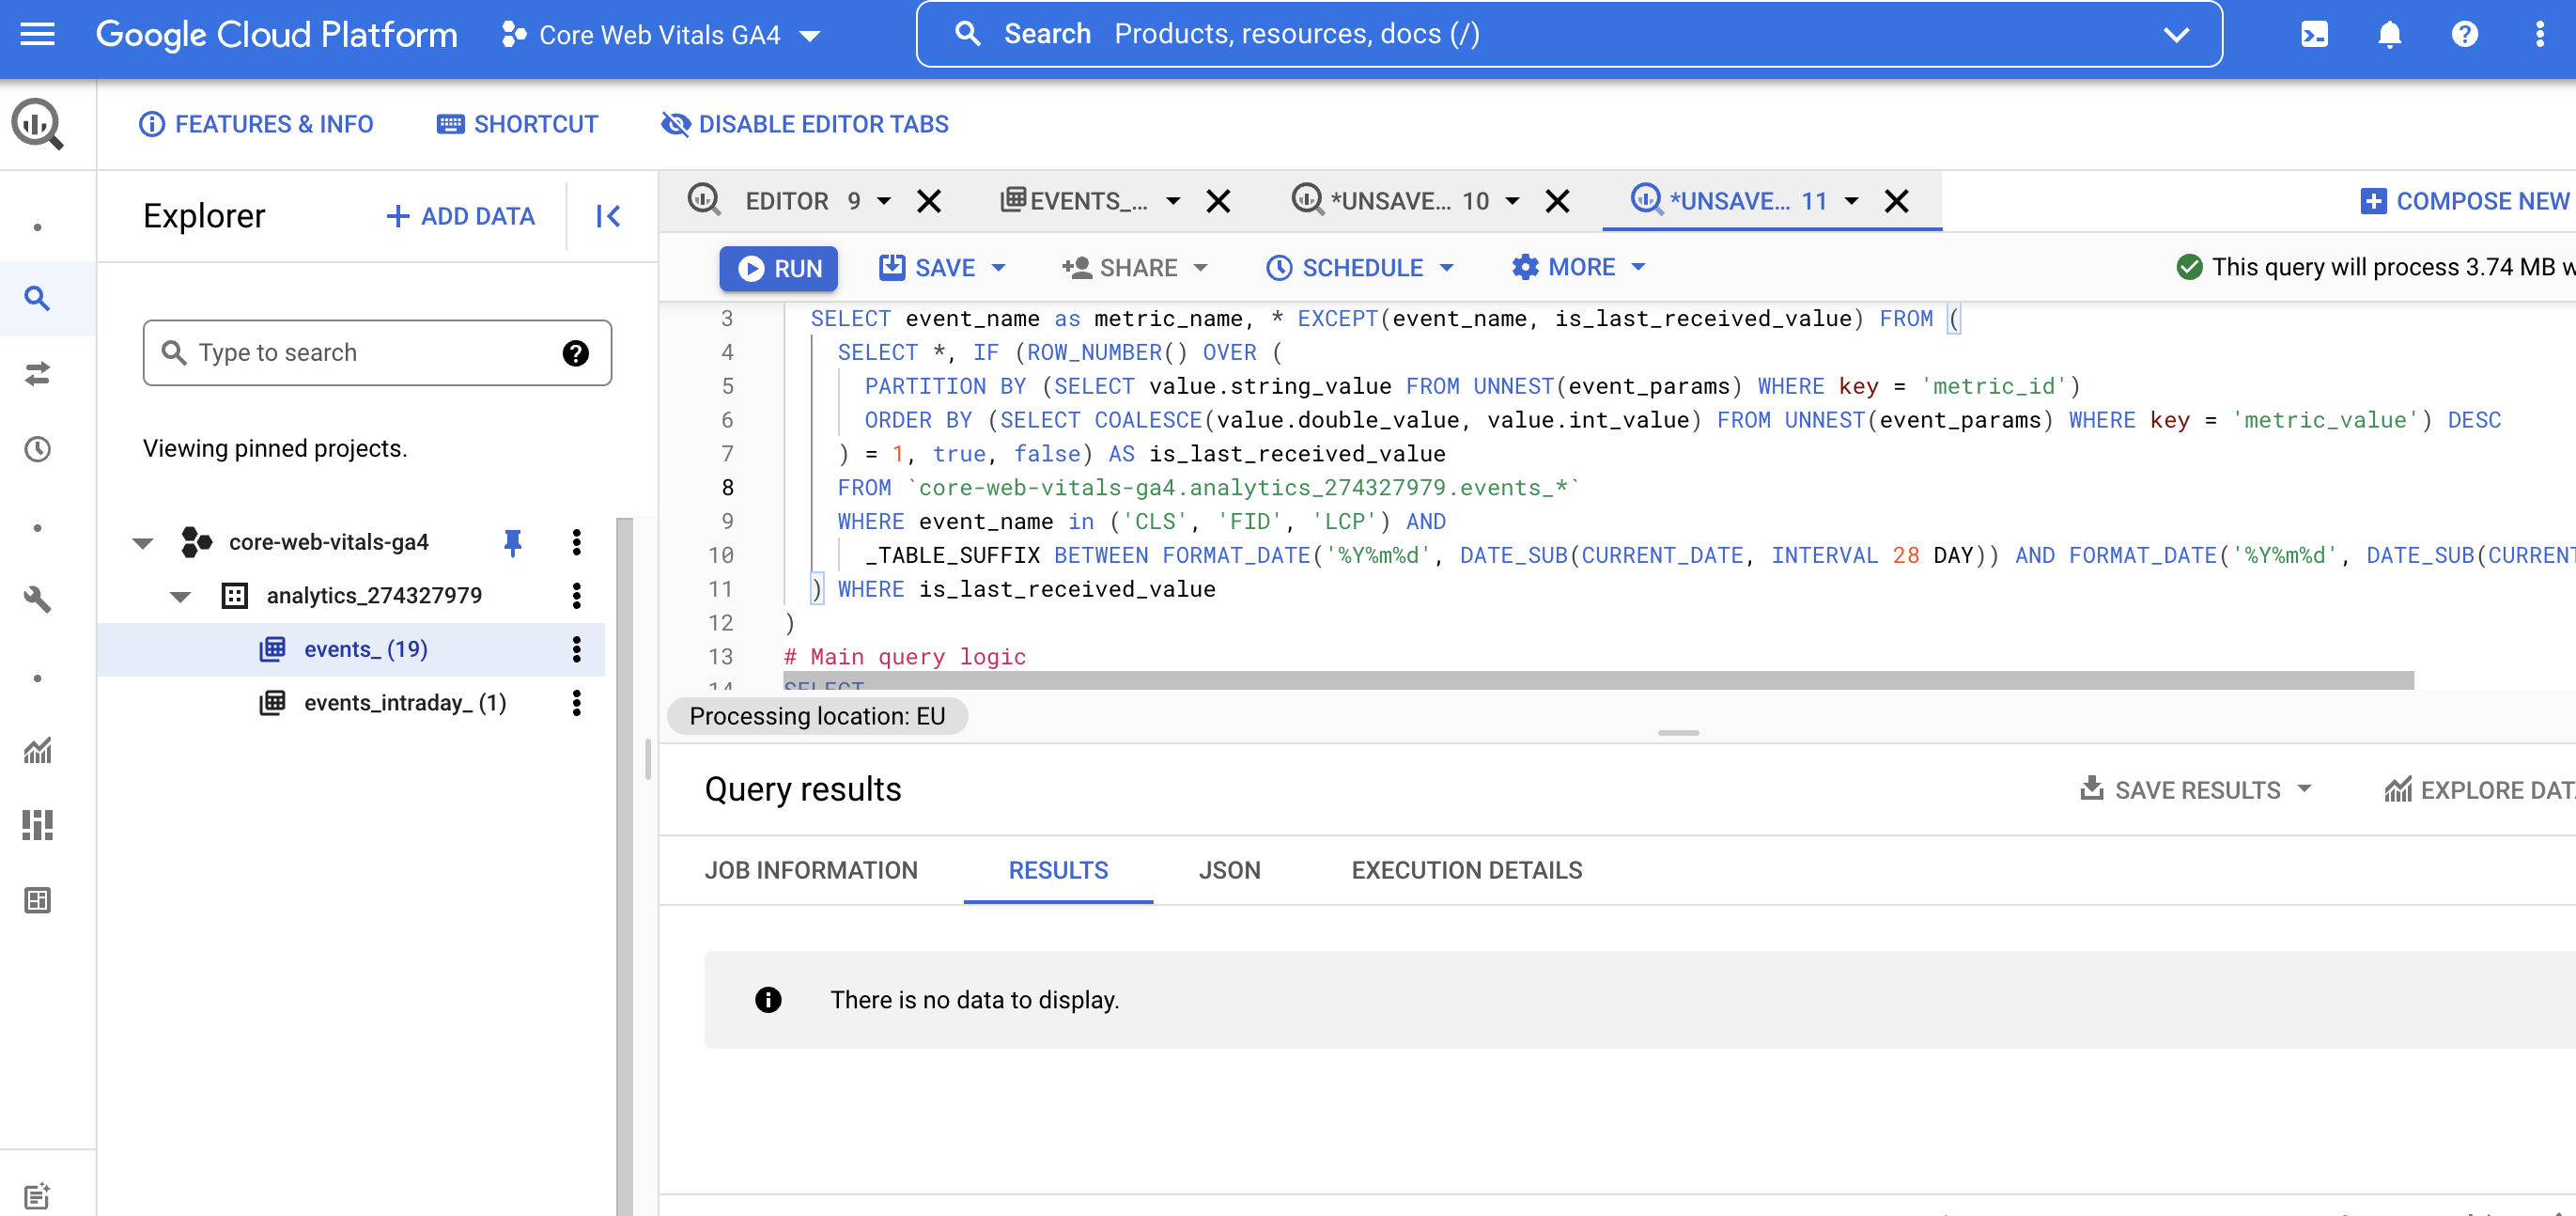2576x1216 pixels.
Task: Open the Help question mark icon
Action: [x=2465, y=33]
